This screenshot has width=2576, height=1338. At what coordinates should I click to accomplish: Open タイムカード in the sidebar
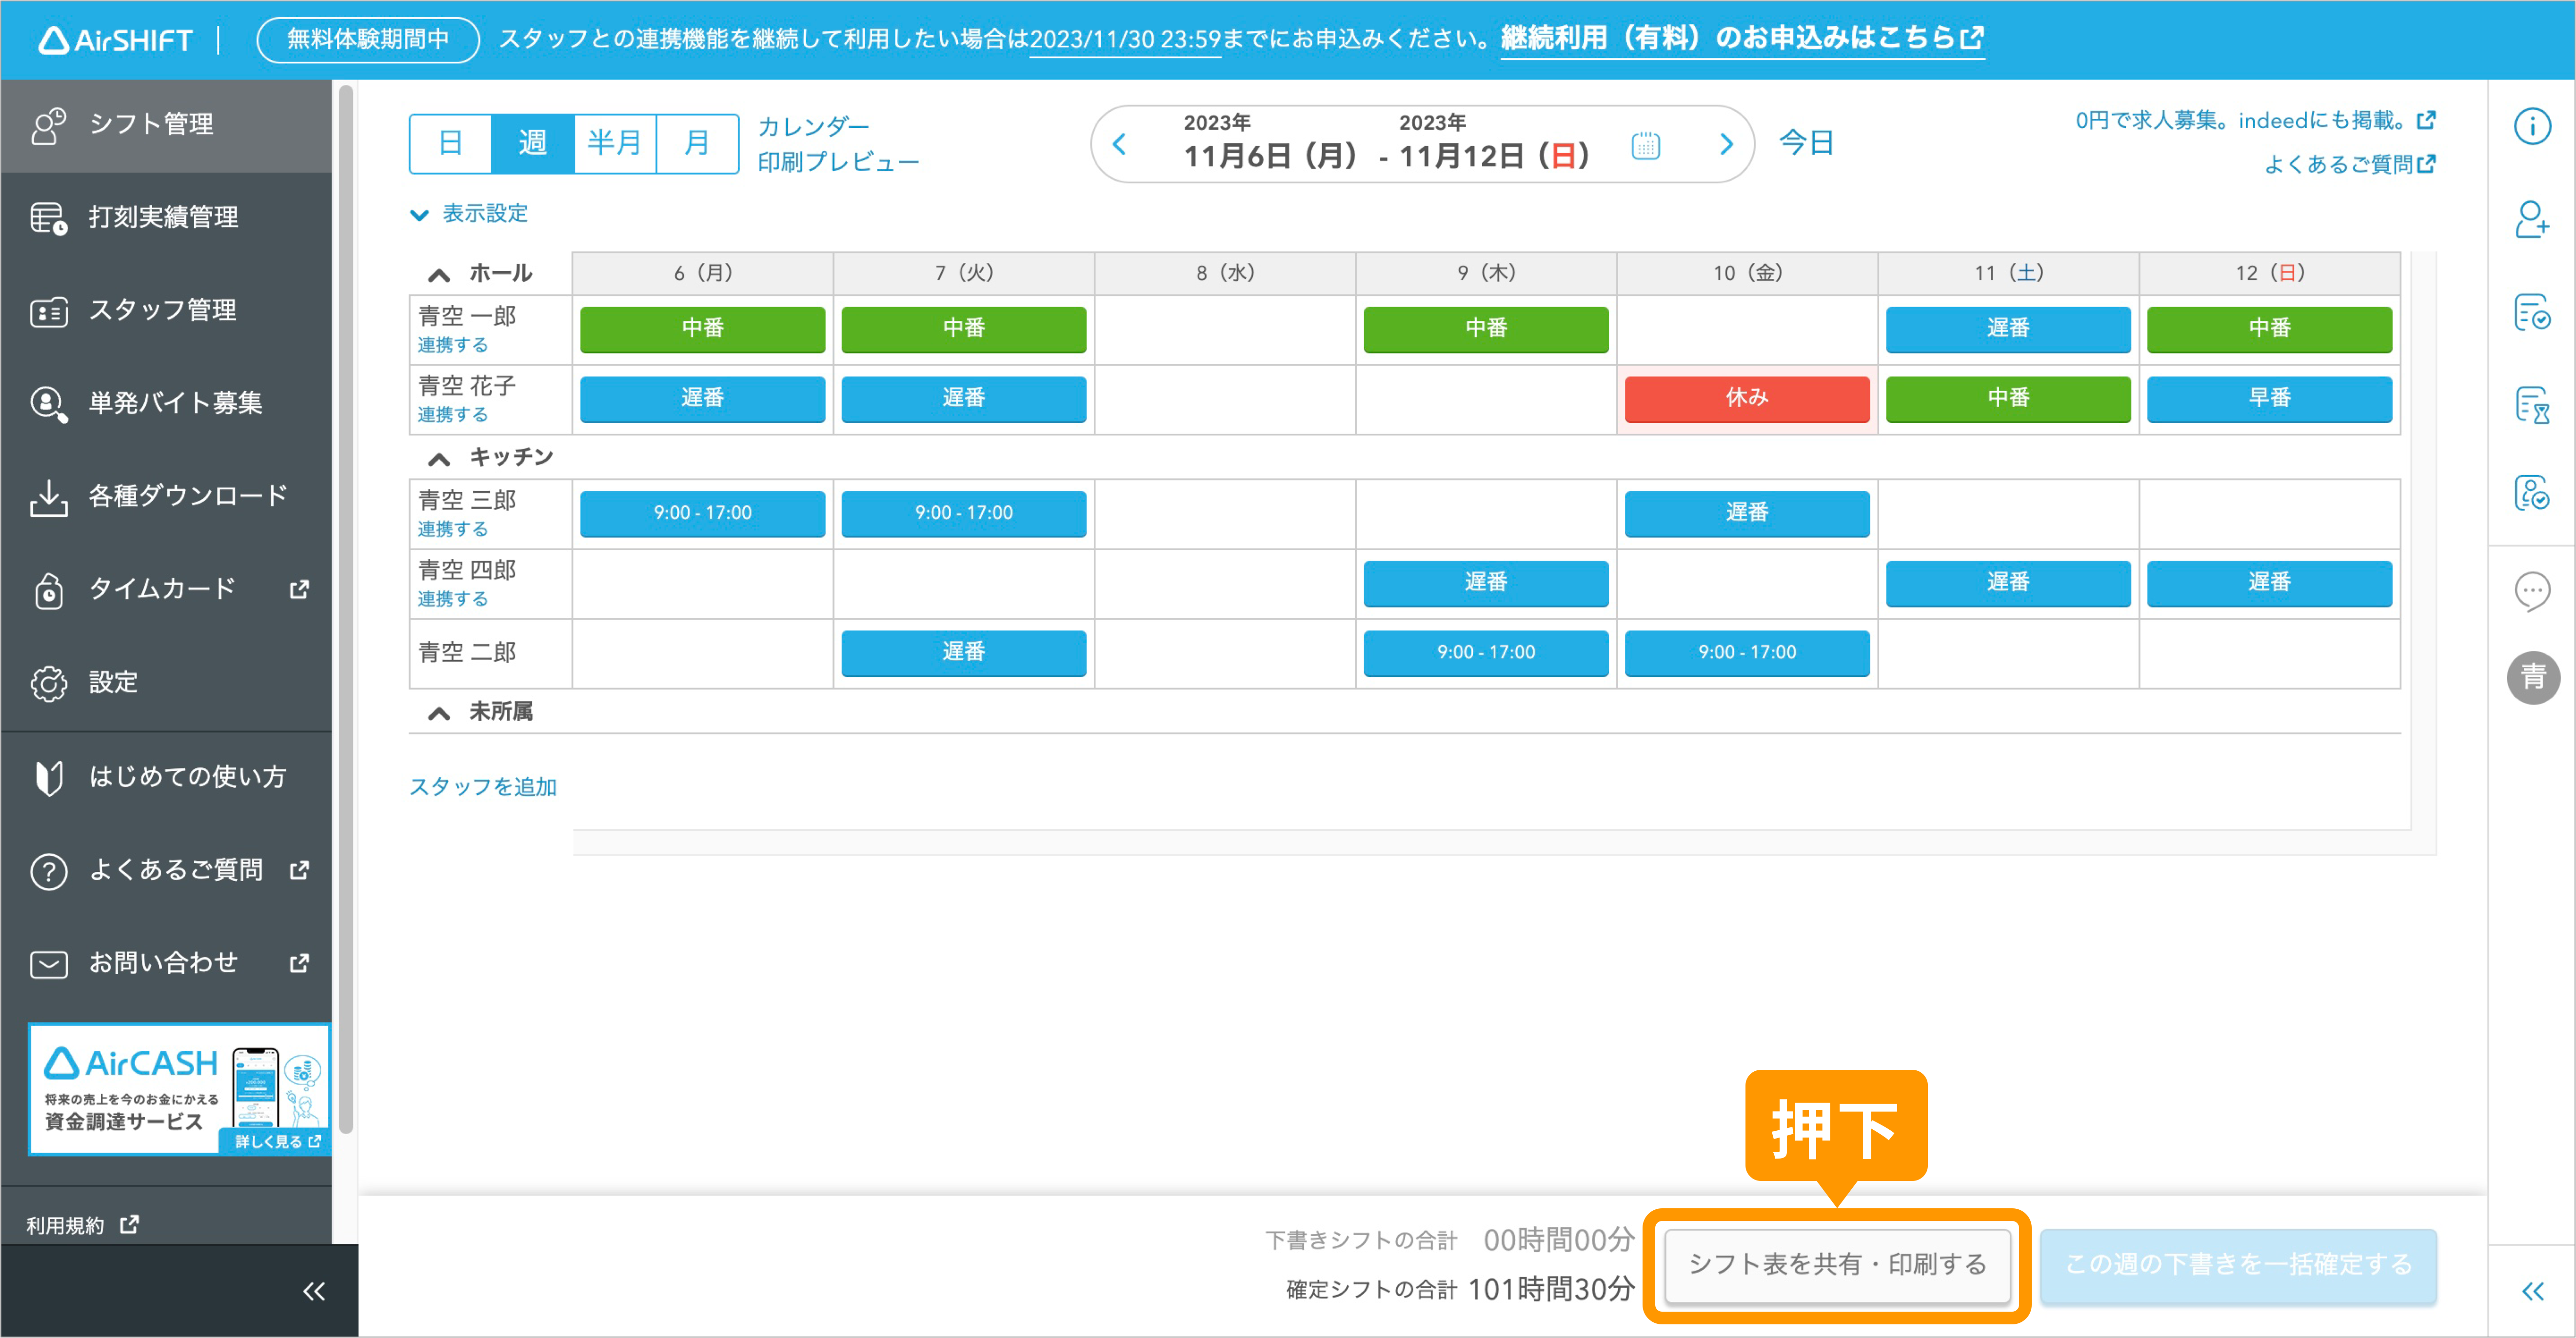click(x=166, y=589)
